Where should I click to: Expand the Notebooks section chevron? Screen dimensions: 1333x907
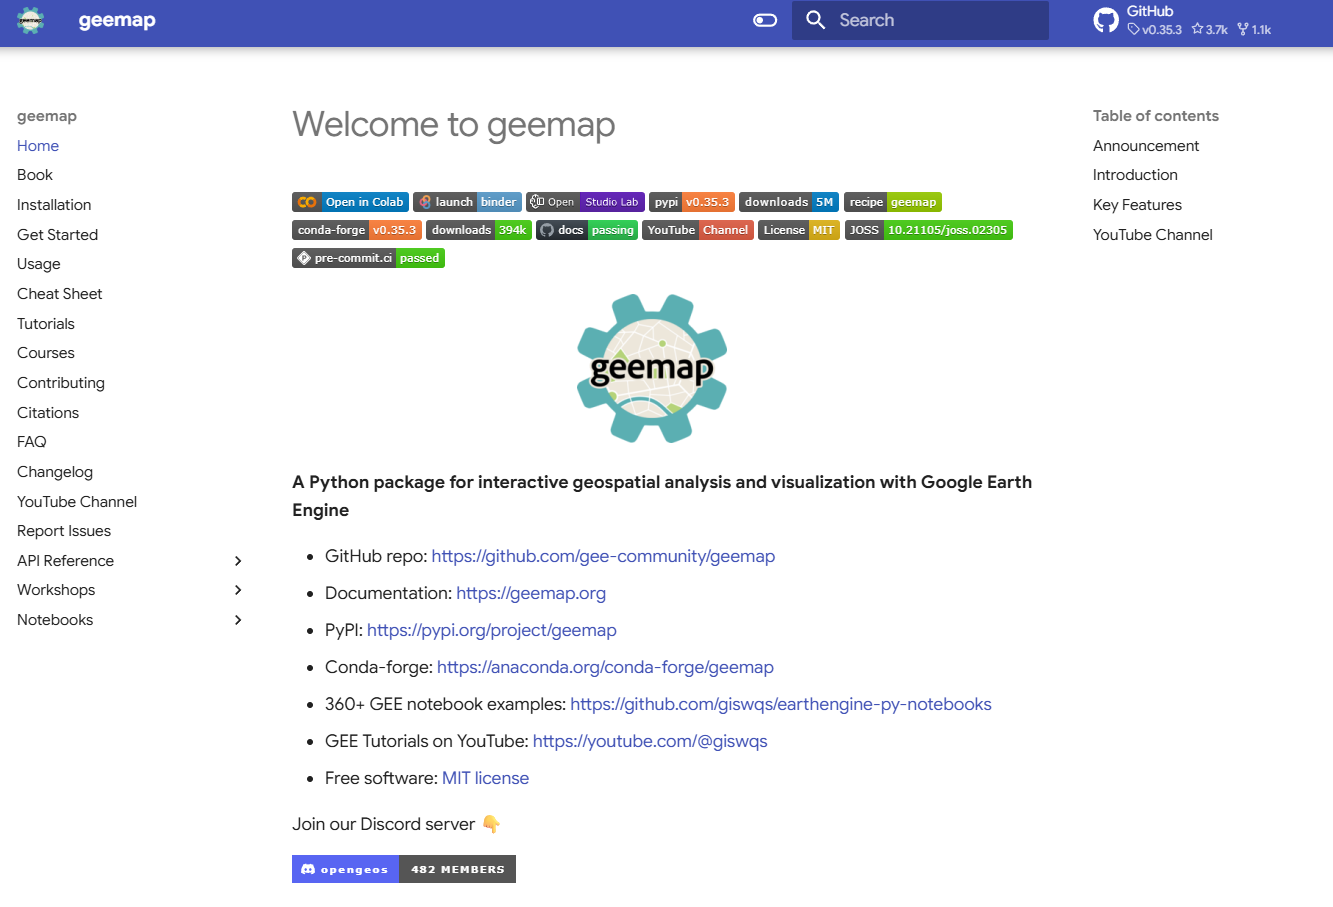coord(238,620)
